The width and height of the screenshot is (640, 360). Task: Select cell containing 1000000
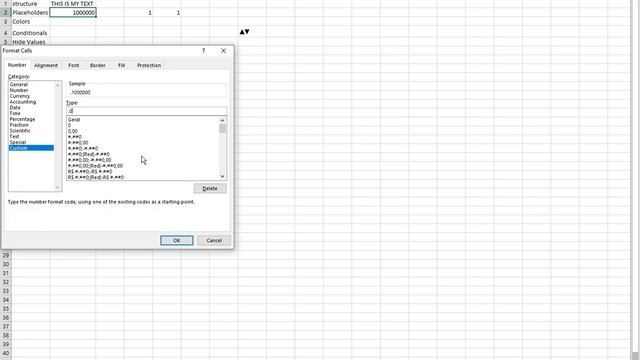click(73, 13)
